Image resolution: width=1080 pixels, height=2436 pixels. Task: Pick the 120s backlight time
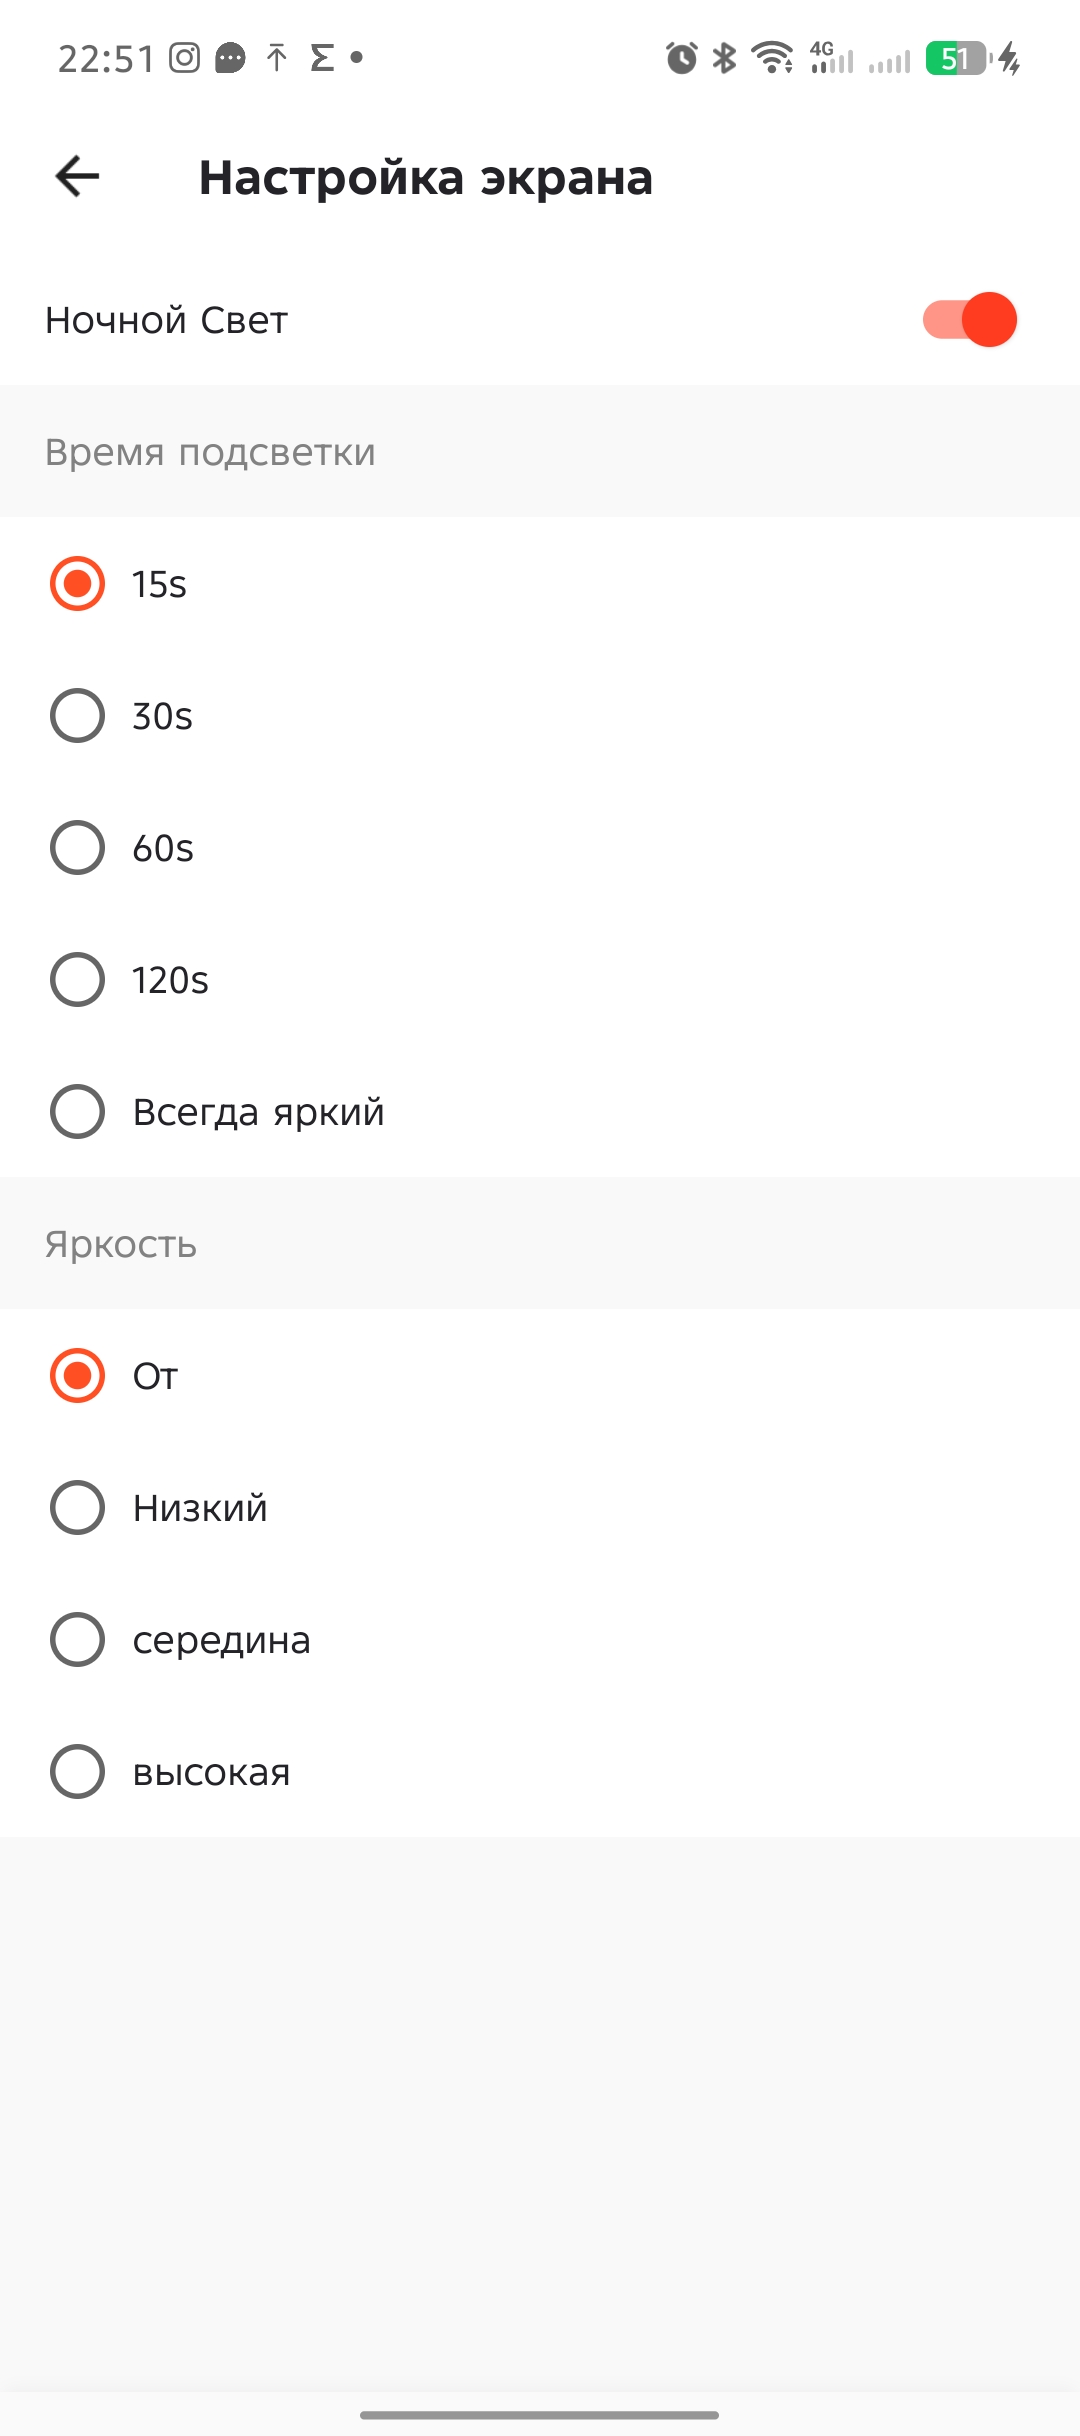click(77, 980)
